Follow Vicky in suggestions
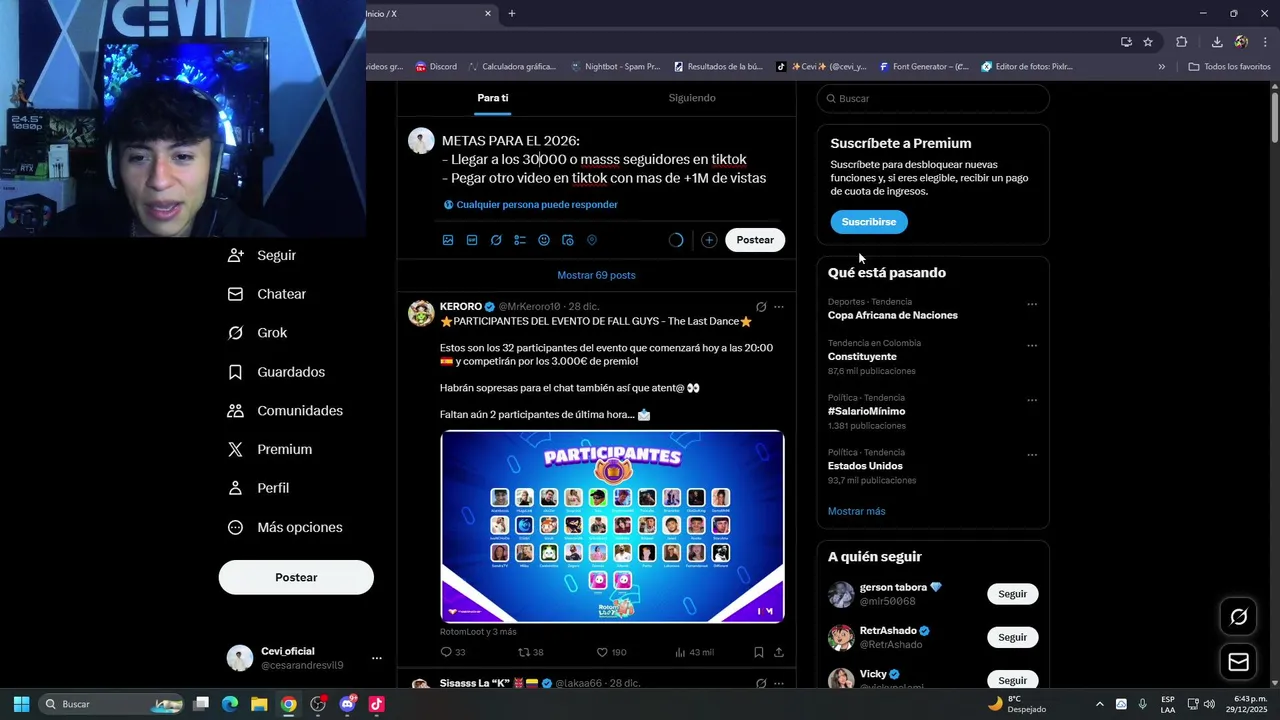1280x720 pixels. (1012, 680)
